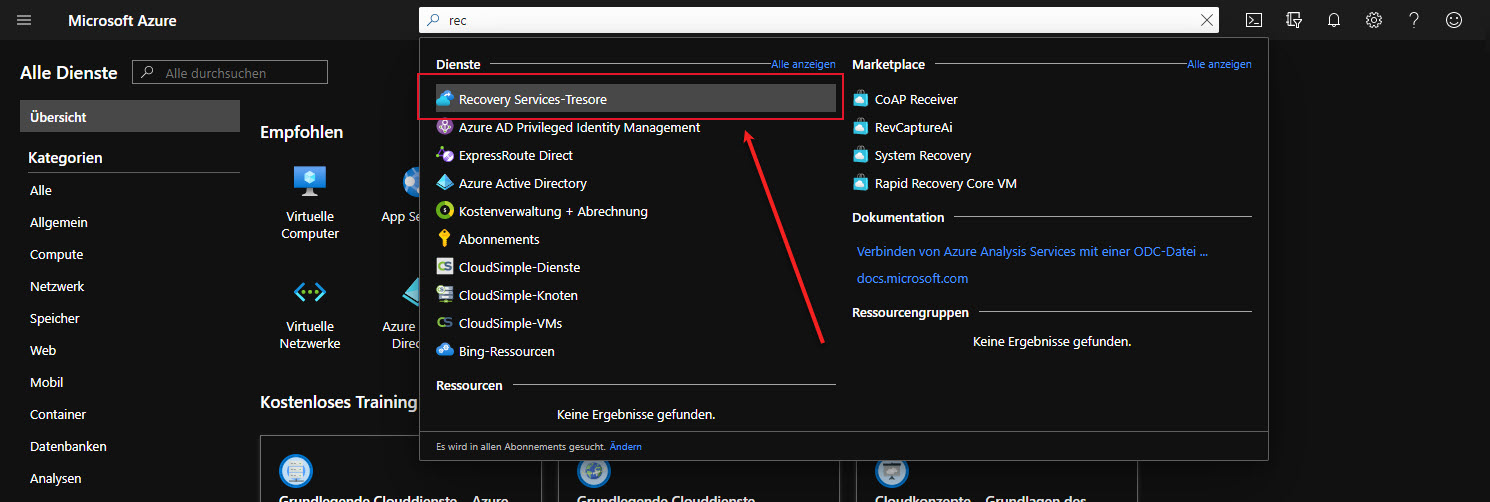Select the Web category
Viewport: 1490px width, 502px height.
pyautogui.click(x=43, y=350)
